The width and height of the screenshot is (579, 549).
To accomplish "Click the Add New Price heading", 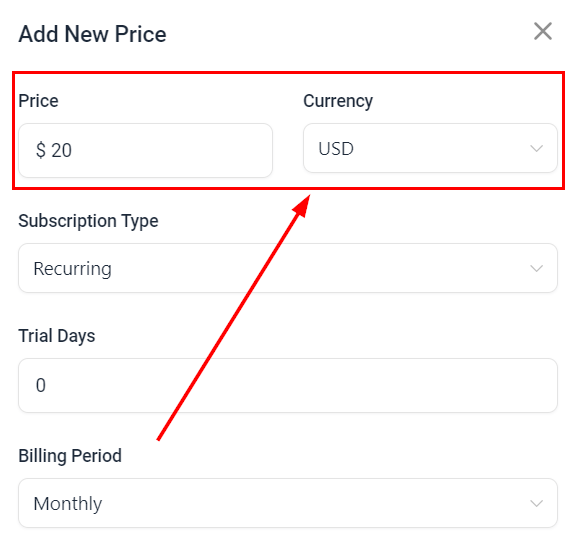I will (92, 34).
